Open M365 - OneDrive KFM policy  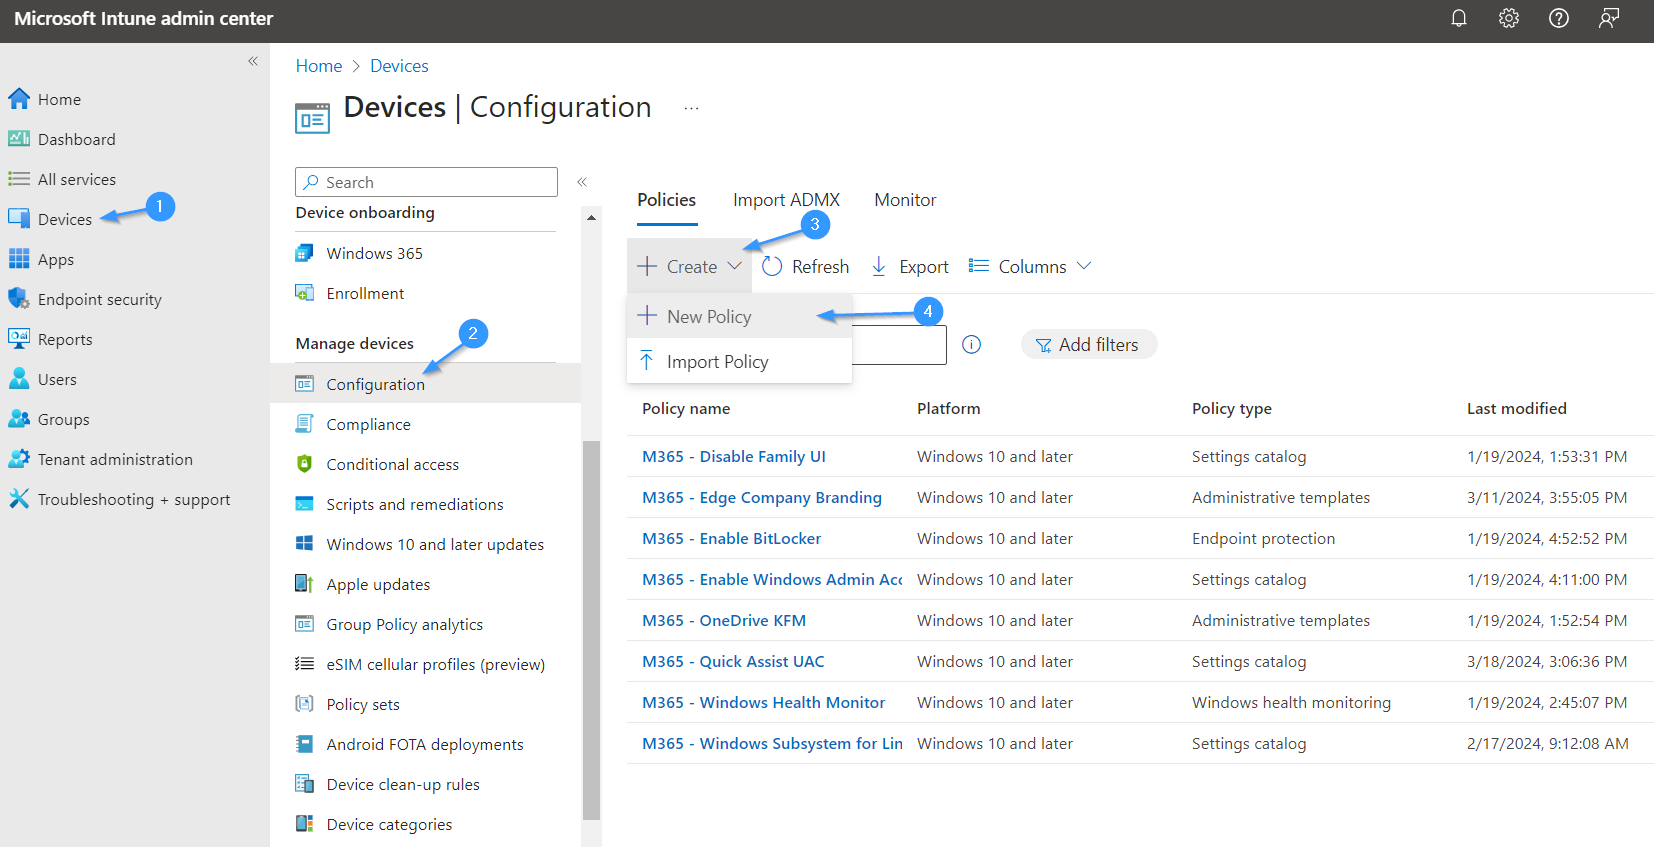coord(724,620)
